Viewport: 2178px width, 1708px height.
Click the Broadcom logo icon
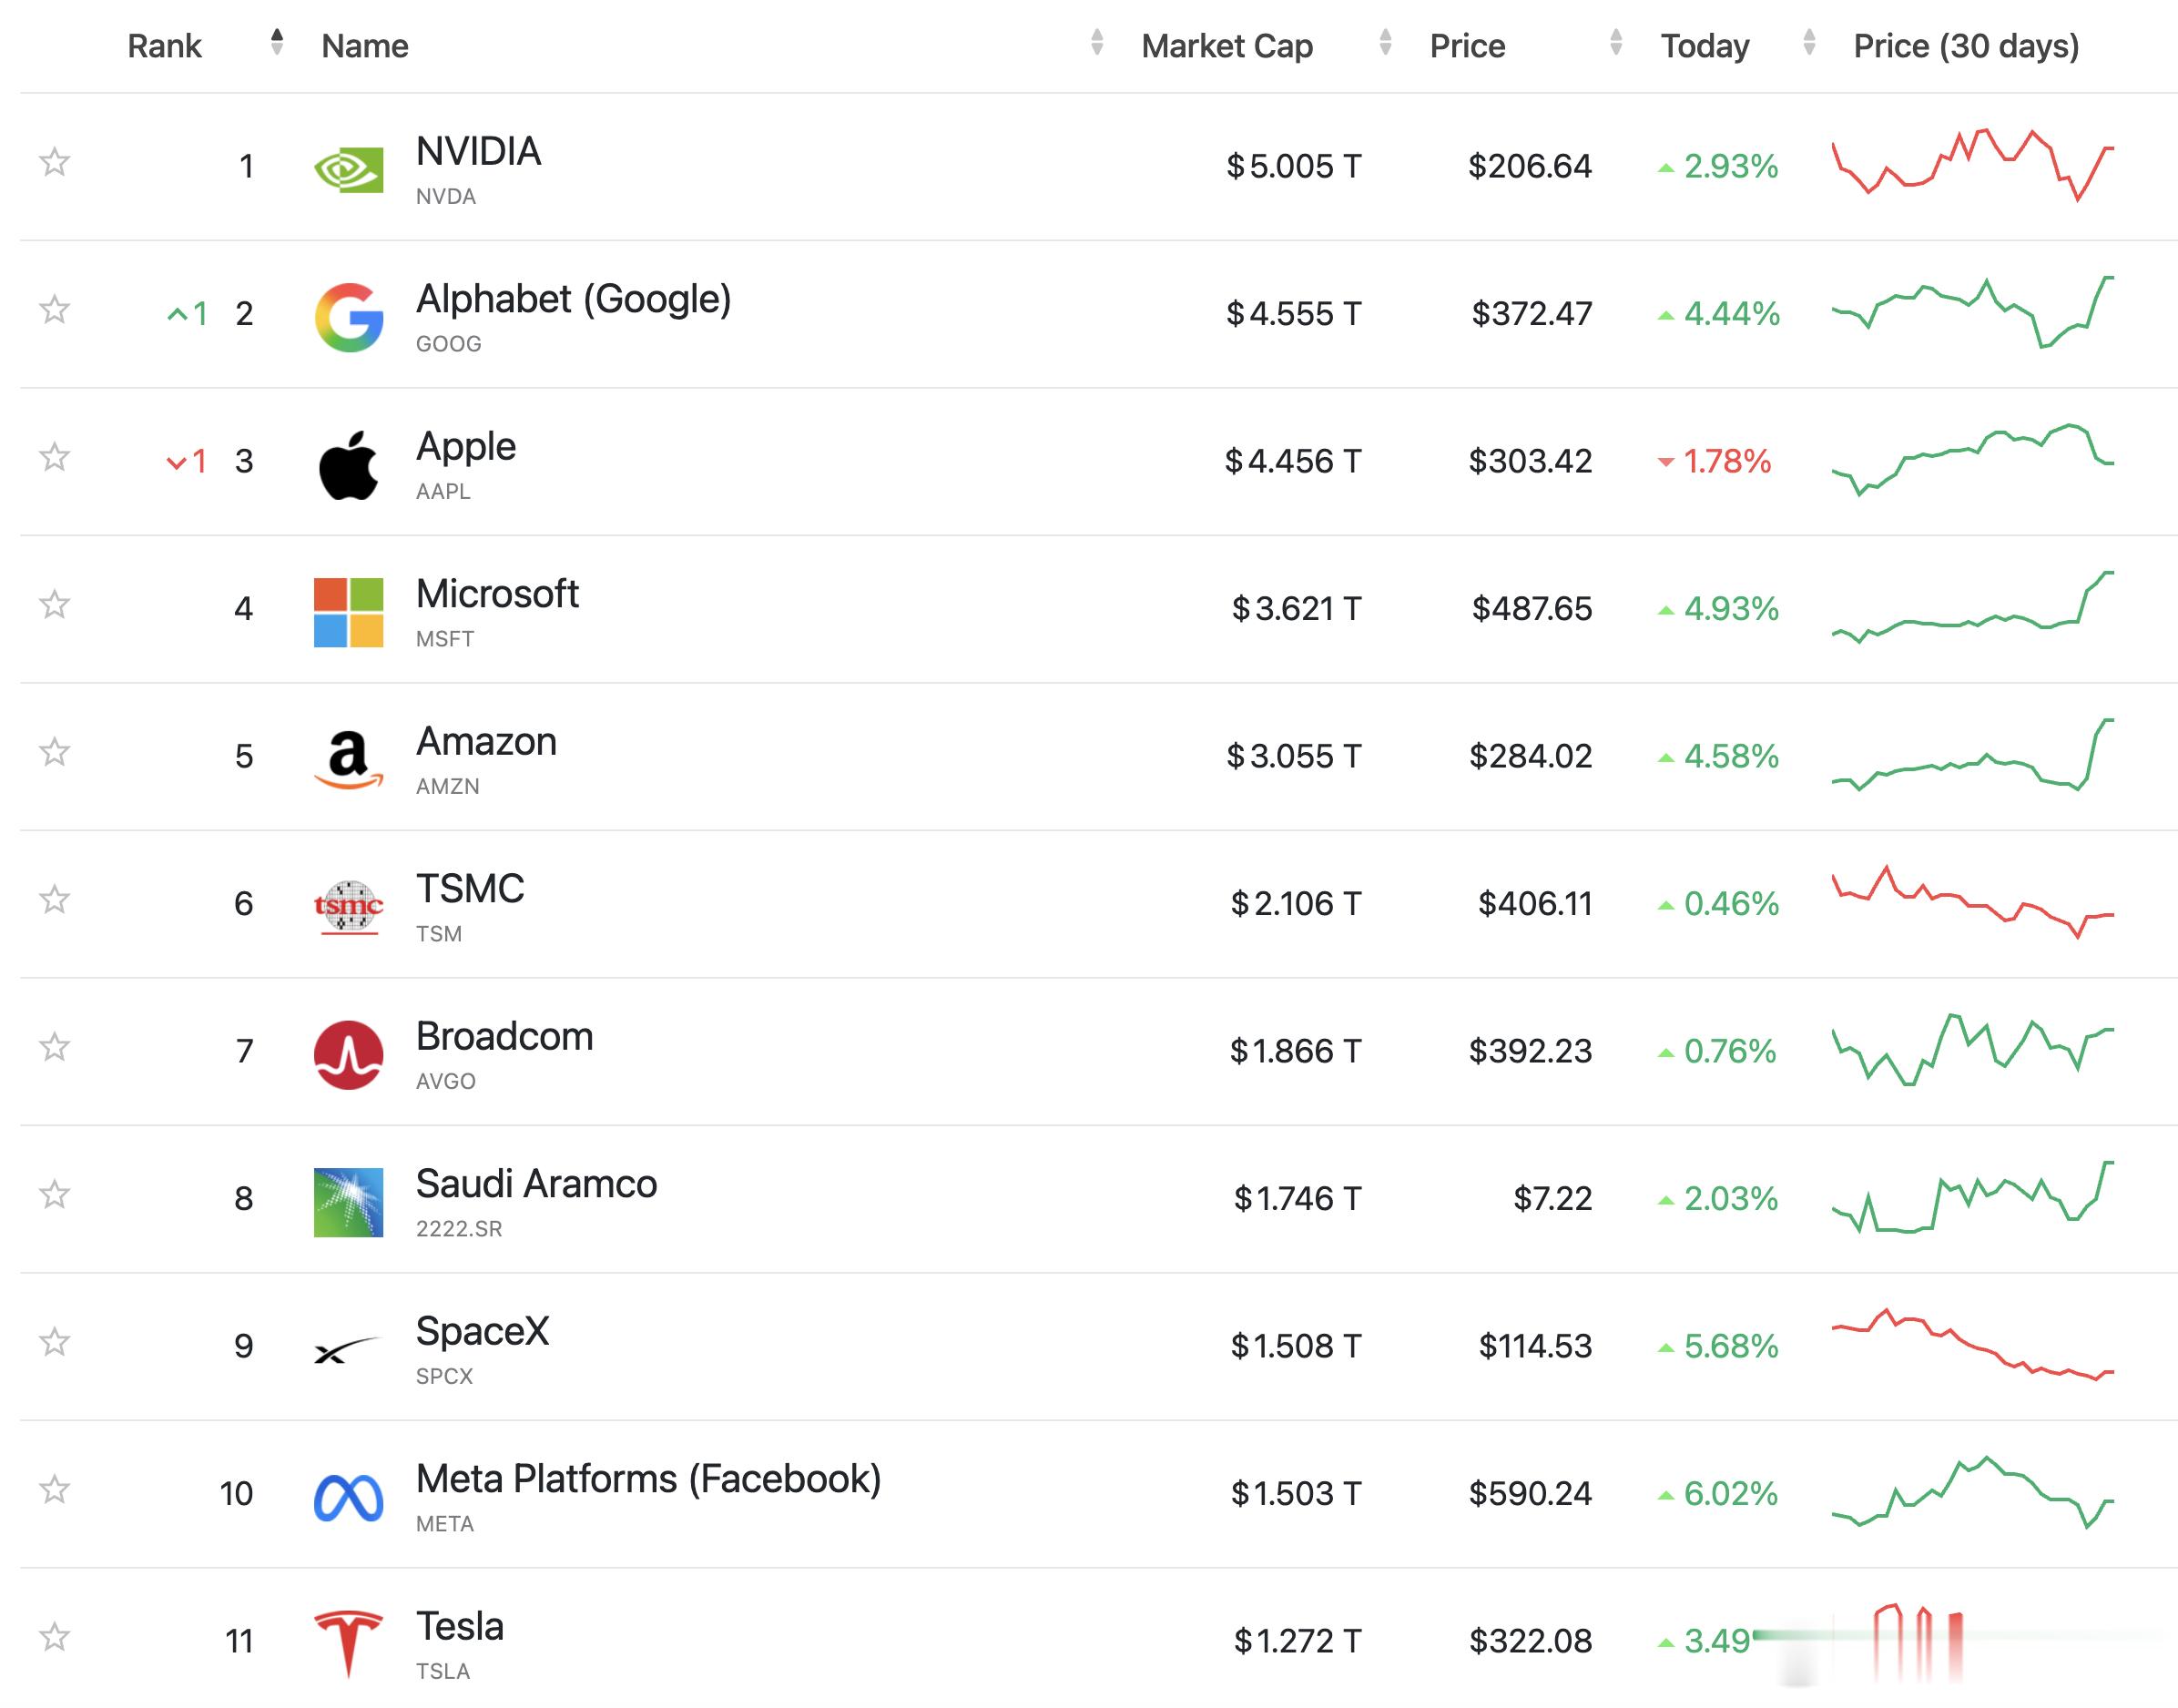[x=348, y=1055]
